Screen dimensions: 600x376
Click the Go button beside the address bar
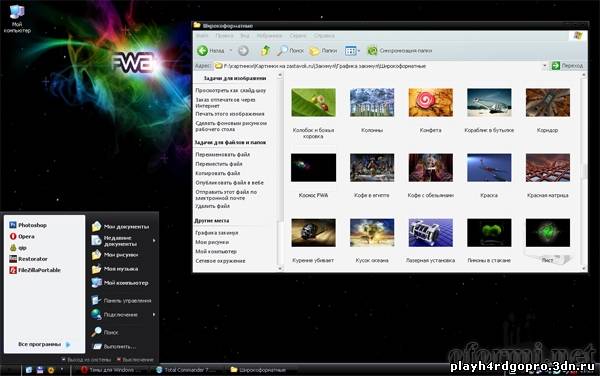tap(567, 66)
